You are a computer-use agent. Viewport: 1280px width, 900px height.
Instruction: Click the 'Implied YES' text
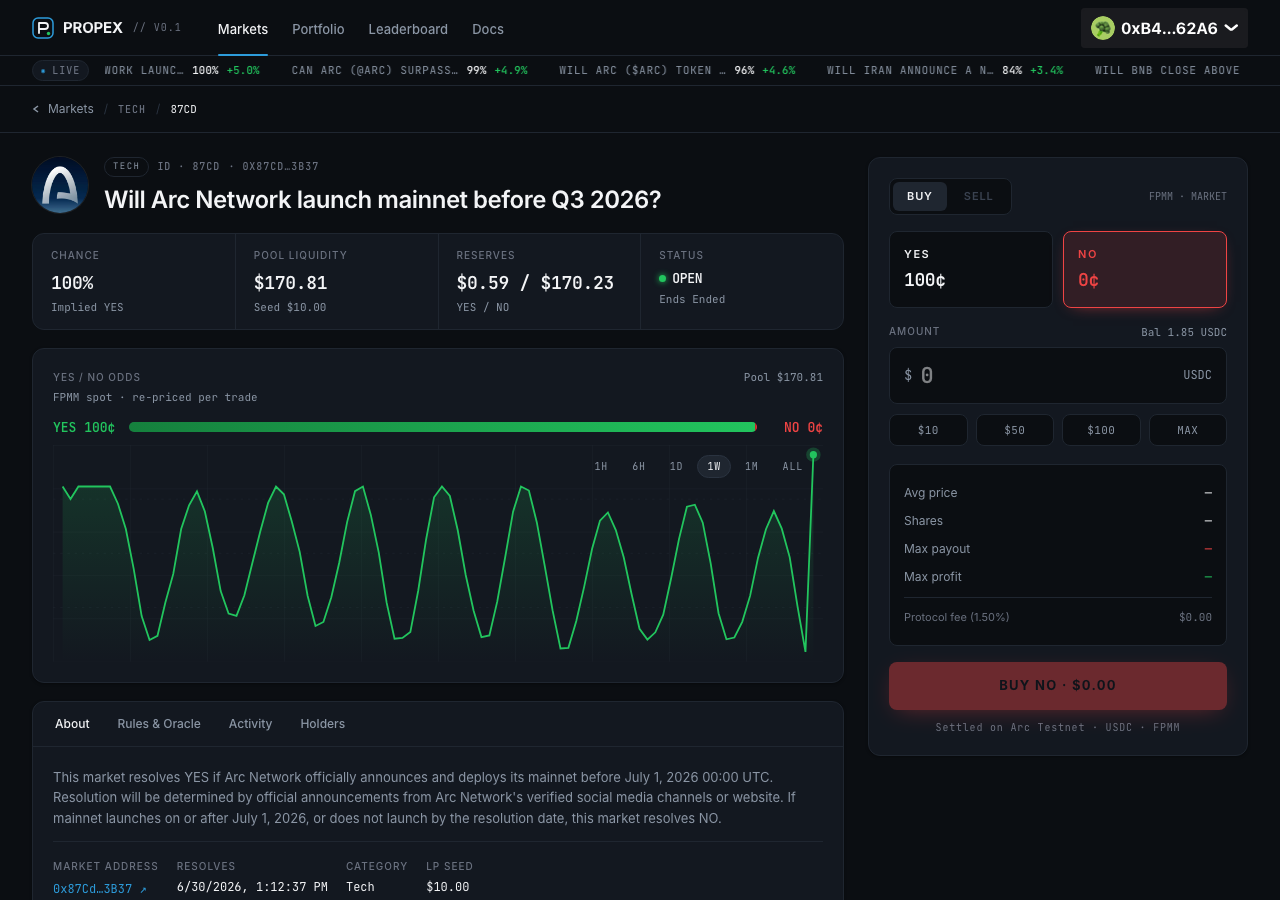point(87,308)
